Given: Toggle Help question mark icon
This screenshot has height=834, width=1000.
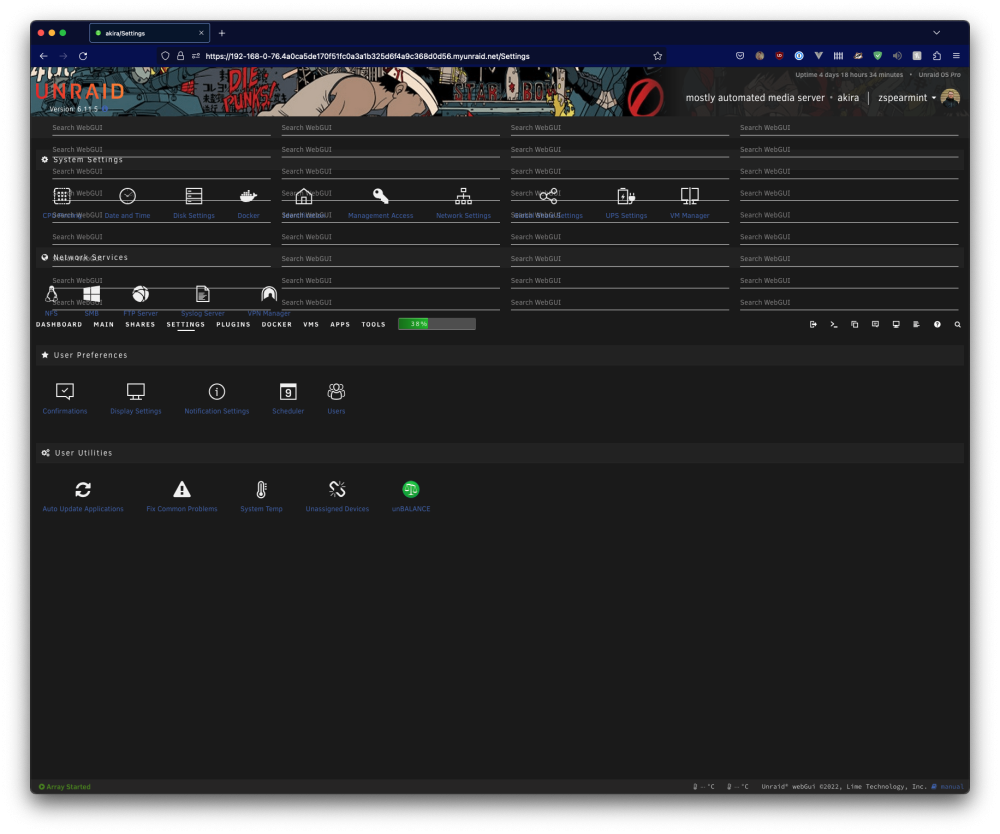Looking at the screenshot, I should pos(937,325).
